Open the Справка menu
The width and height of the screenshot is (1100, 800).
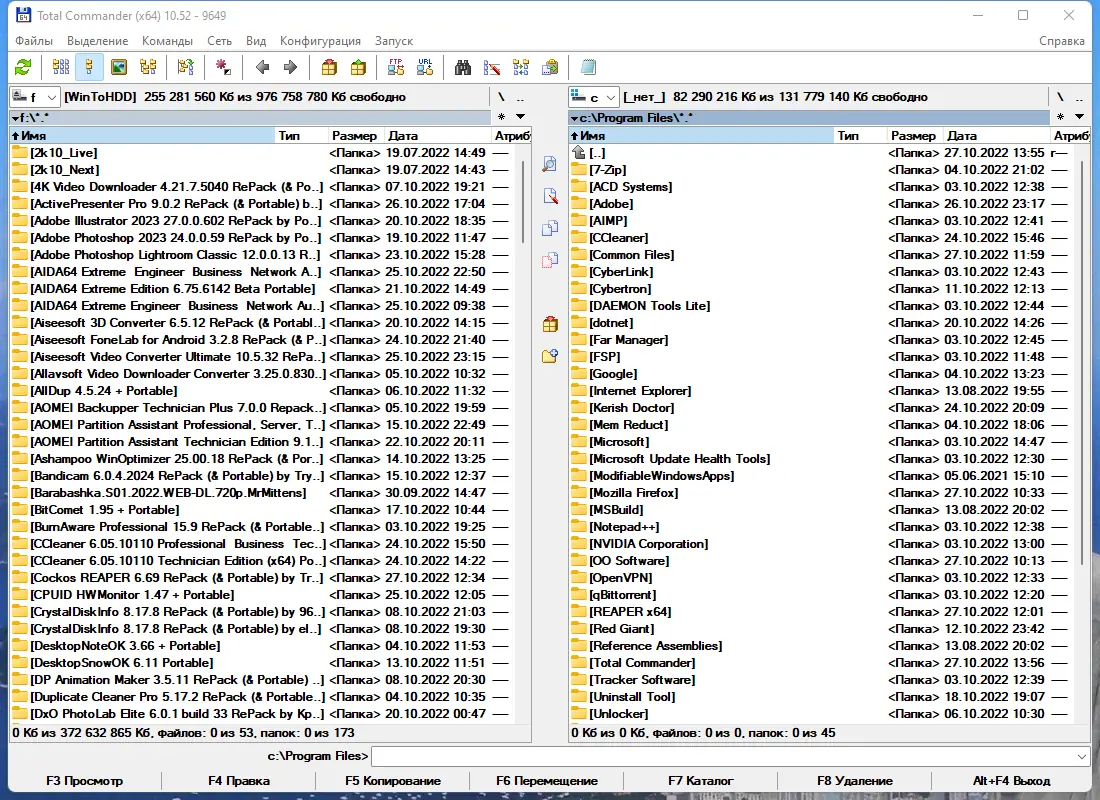tap(1063, 41)
